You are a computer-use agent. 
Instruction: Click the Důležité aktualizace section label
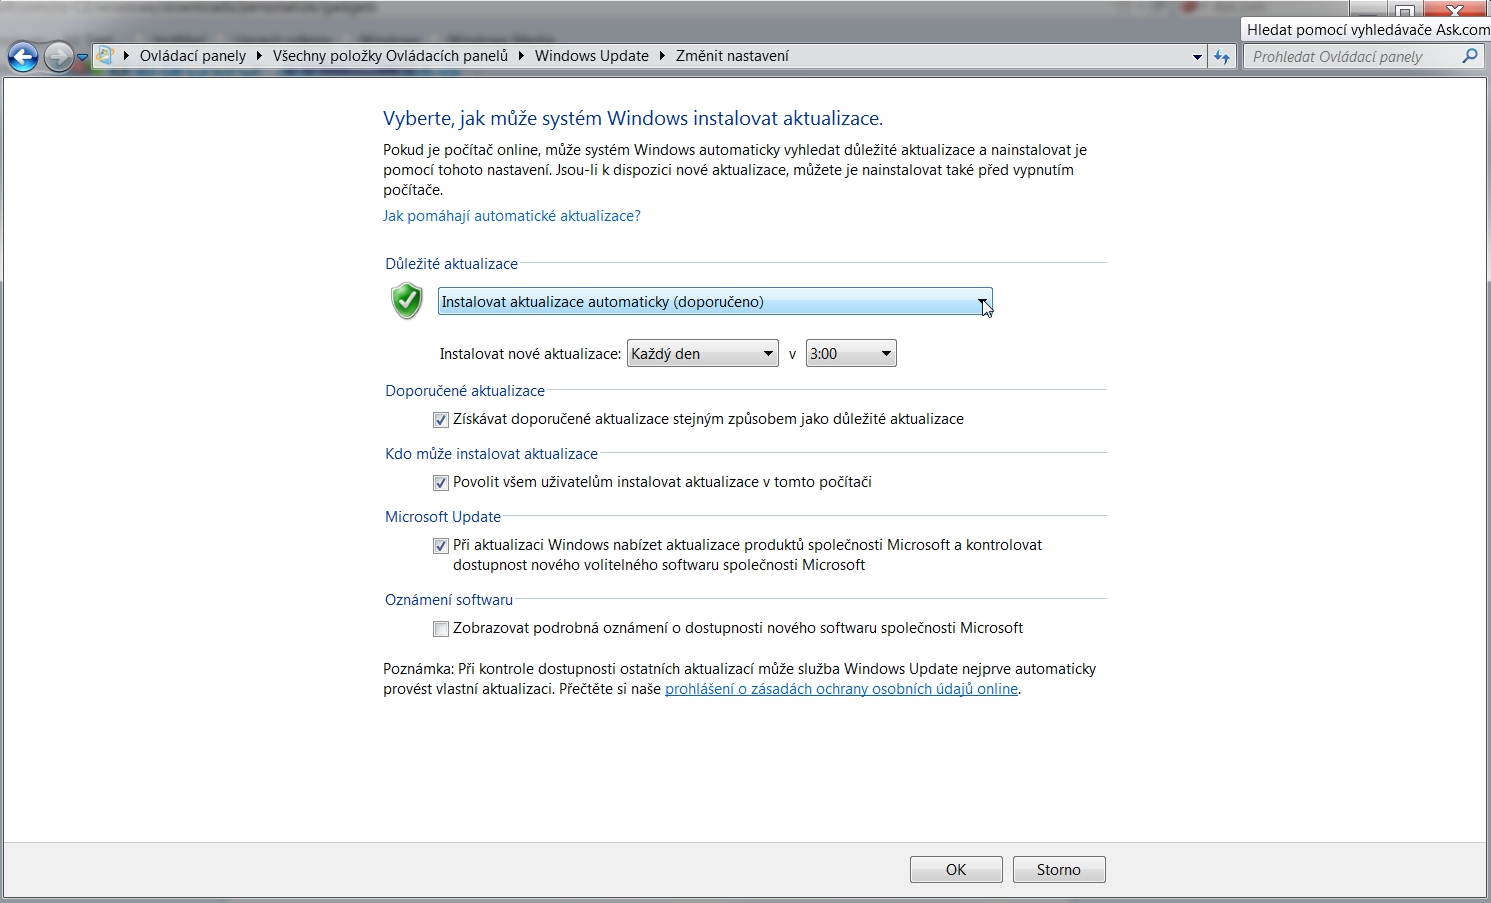pos(452,264)
